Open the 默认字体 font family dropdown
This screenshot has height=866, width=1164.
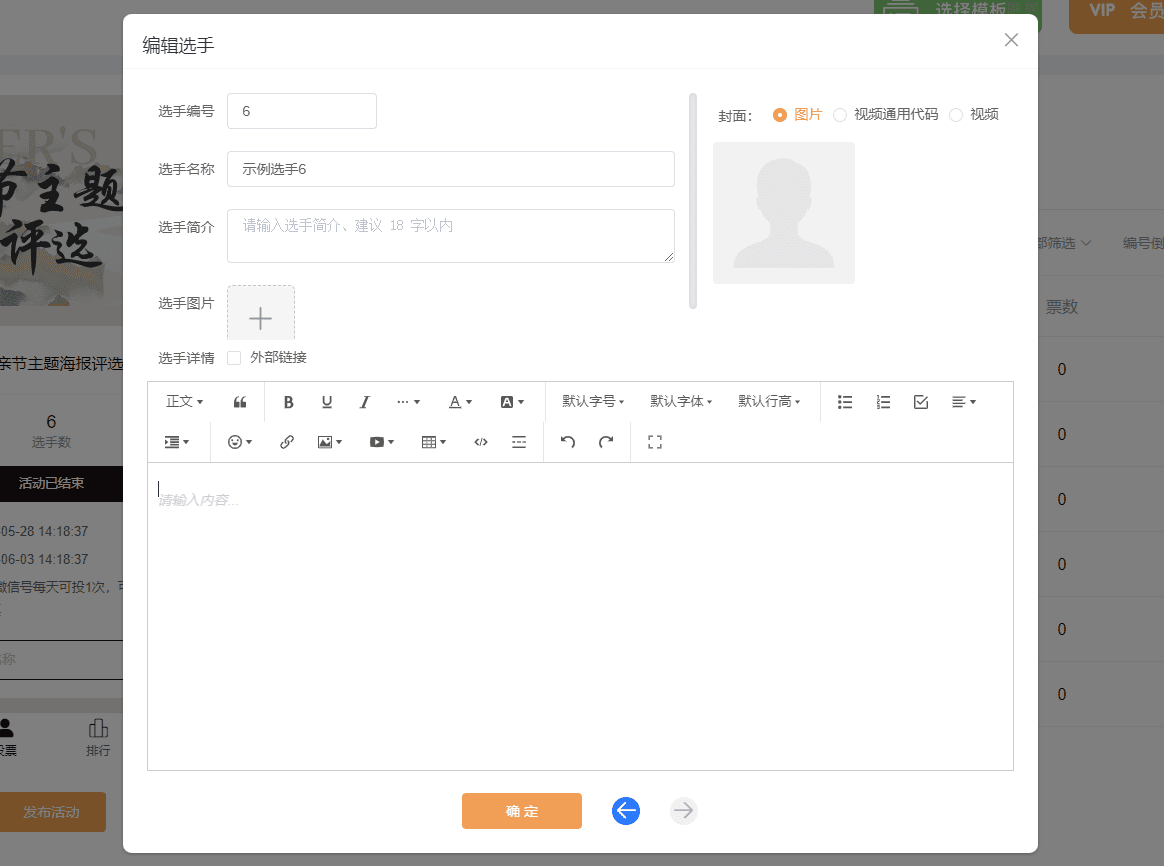681,401
